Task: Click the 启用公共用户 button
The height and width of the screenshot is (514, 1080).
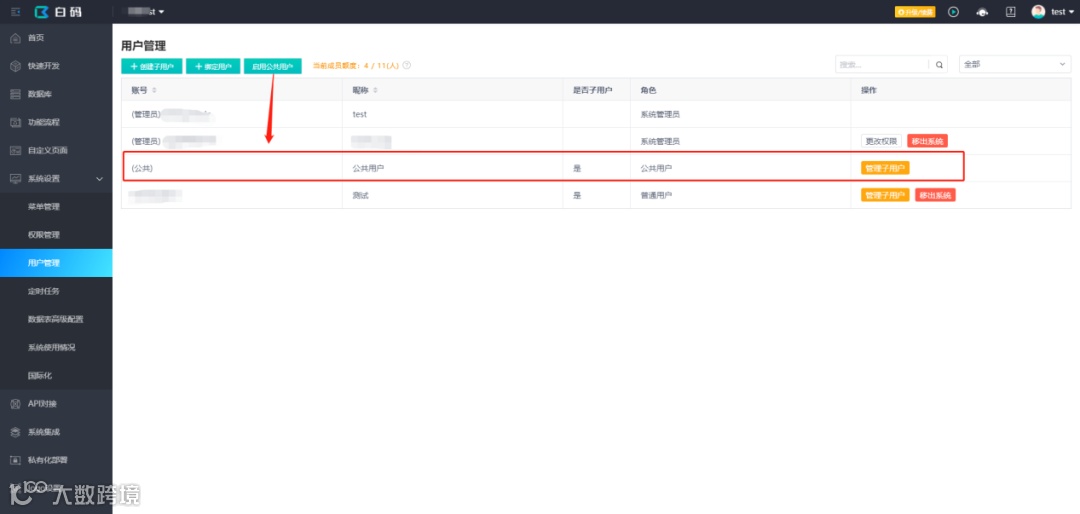Action: pos(273,66)
